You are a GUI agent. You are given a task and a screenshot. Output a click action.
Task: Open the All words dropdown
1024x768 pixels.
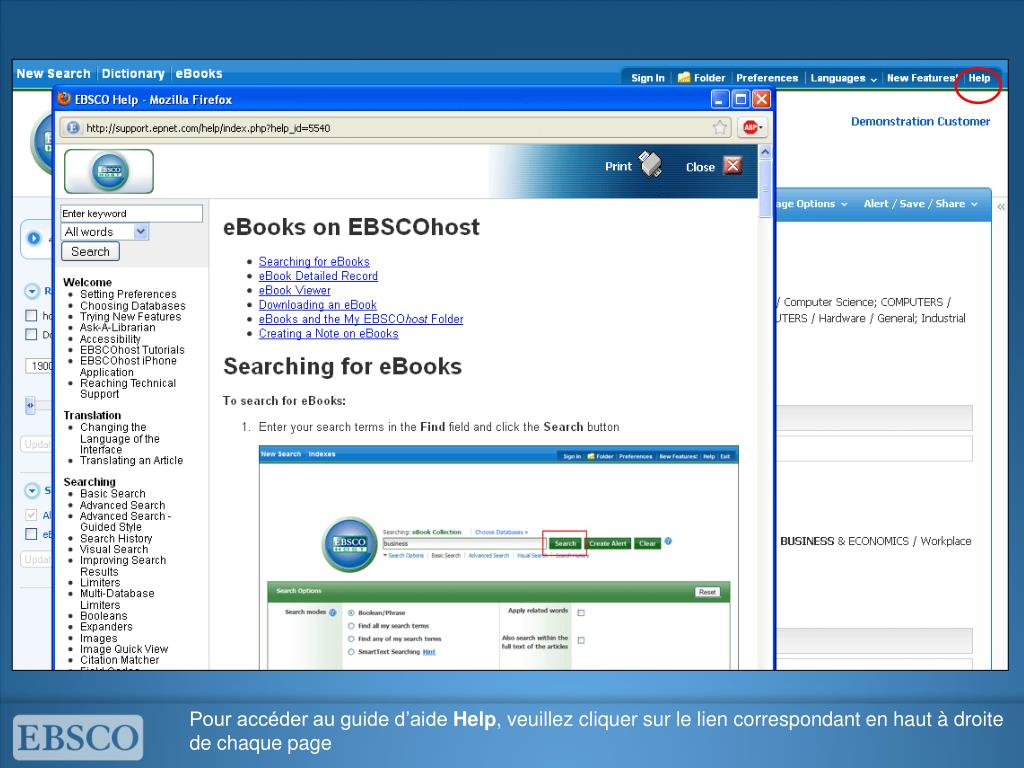coord(105,232)
